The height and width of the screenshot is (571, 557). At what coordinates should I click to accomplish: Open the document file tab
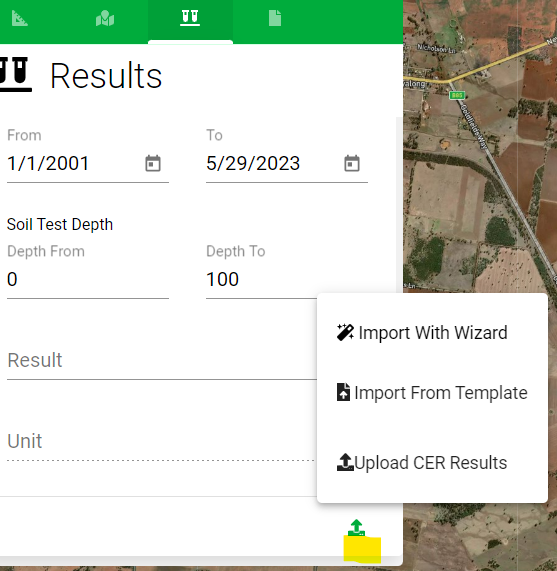[275, 18]
